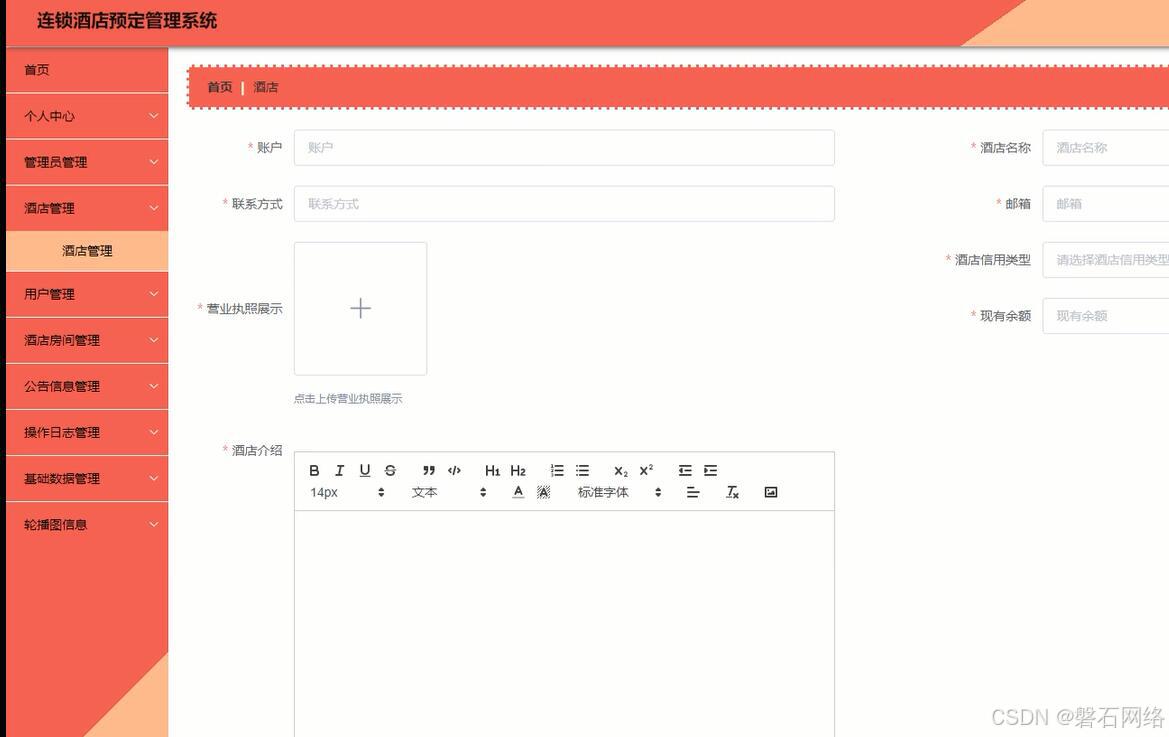Select the underline formatting icon

[x=364, y=470]
